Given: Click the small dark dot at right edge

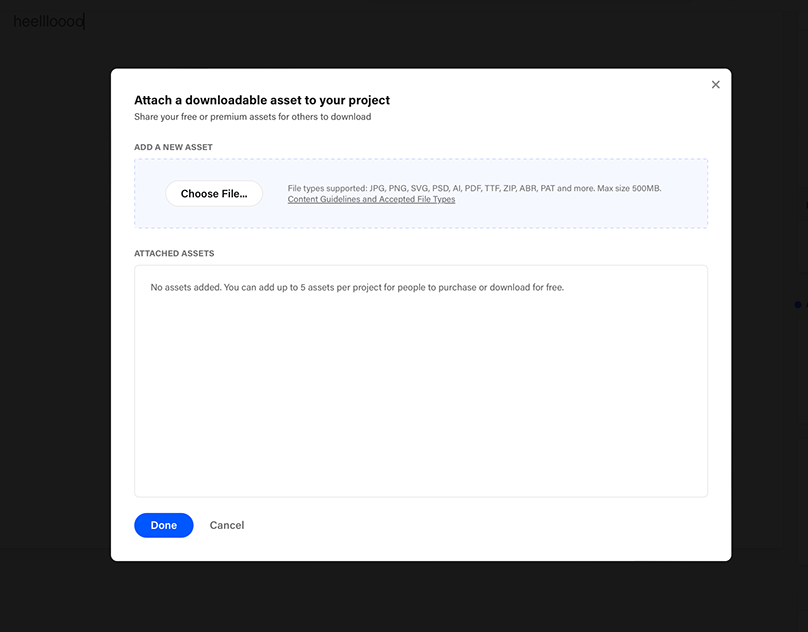Looking at the screenshot, I should (798, 304).
